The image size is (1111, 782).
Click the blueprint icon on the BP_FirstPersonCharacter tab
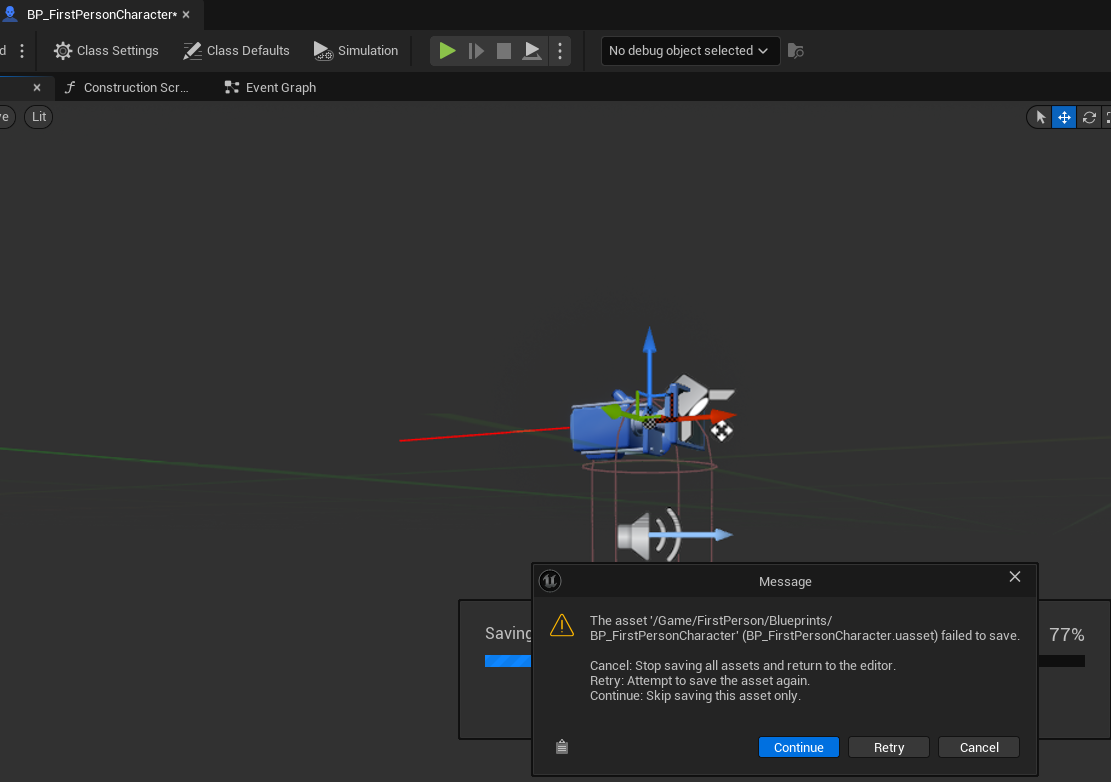10,14
